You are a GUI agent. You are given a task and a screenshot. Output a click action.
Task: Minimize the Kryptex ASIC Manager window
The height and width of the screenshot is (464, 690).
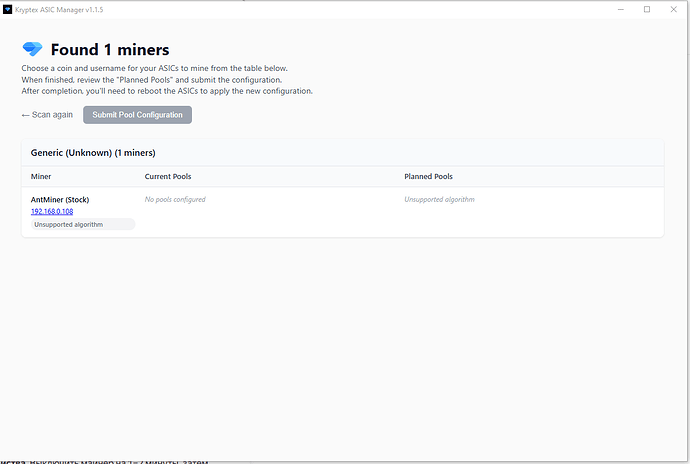click(618, 9)
